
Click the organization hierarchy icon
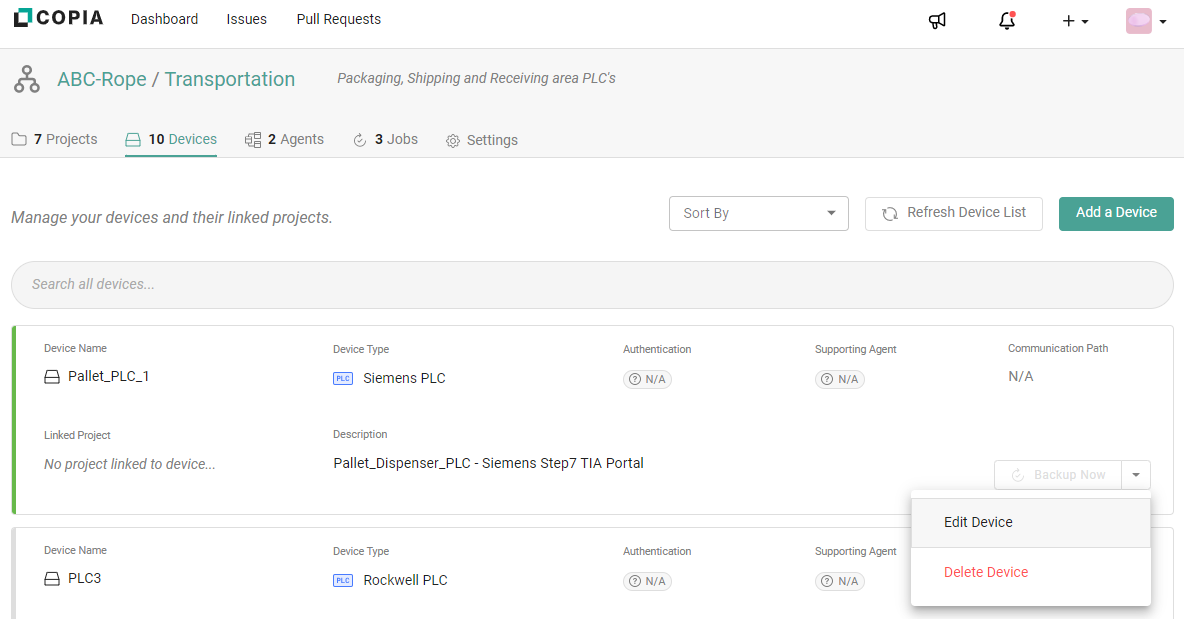[x=27, y=79]
